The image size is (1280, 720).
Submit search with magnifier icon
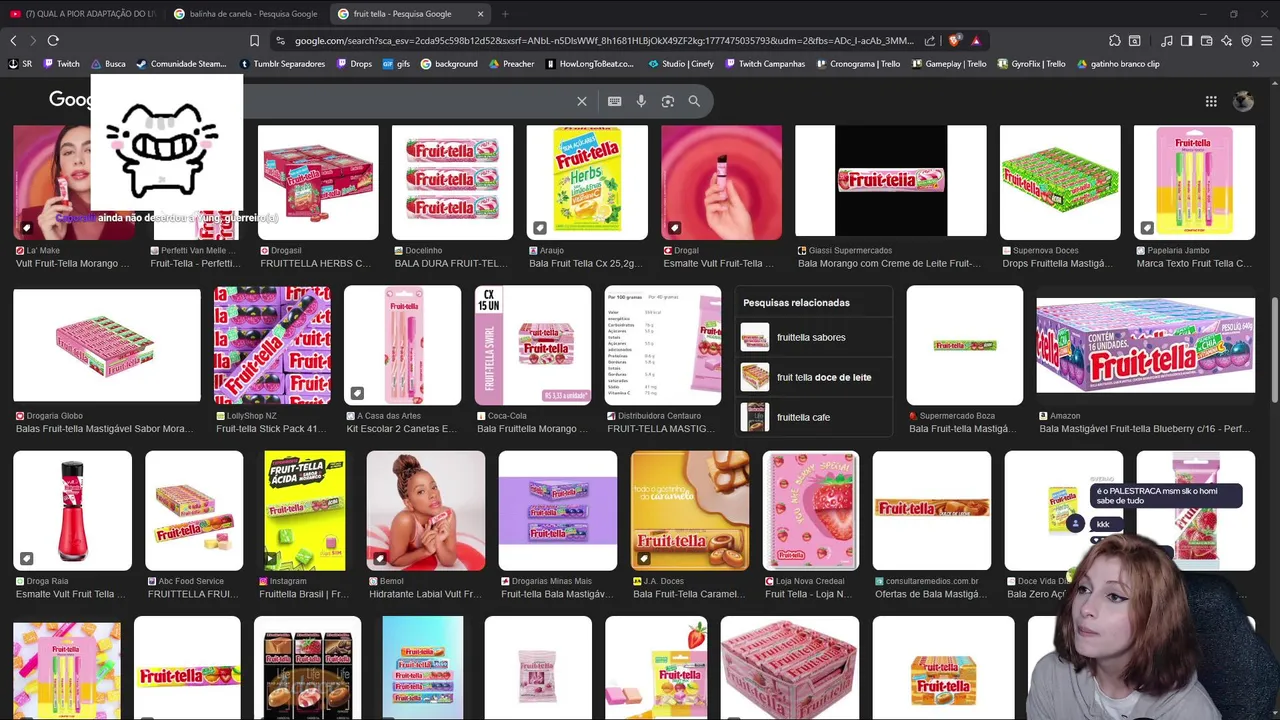[x=694, y=101]
